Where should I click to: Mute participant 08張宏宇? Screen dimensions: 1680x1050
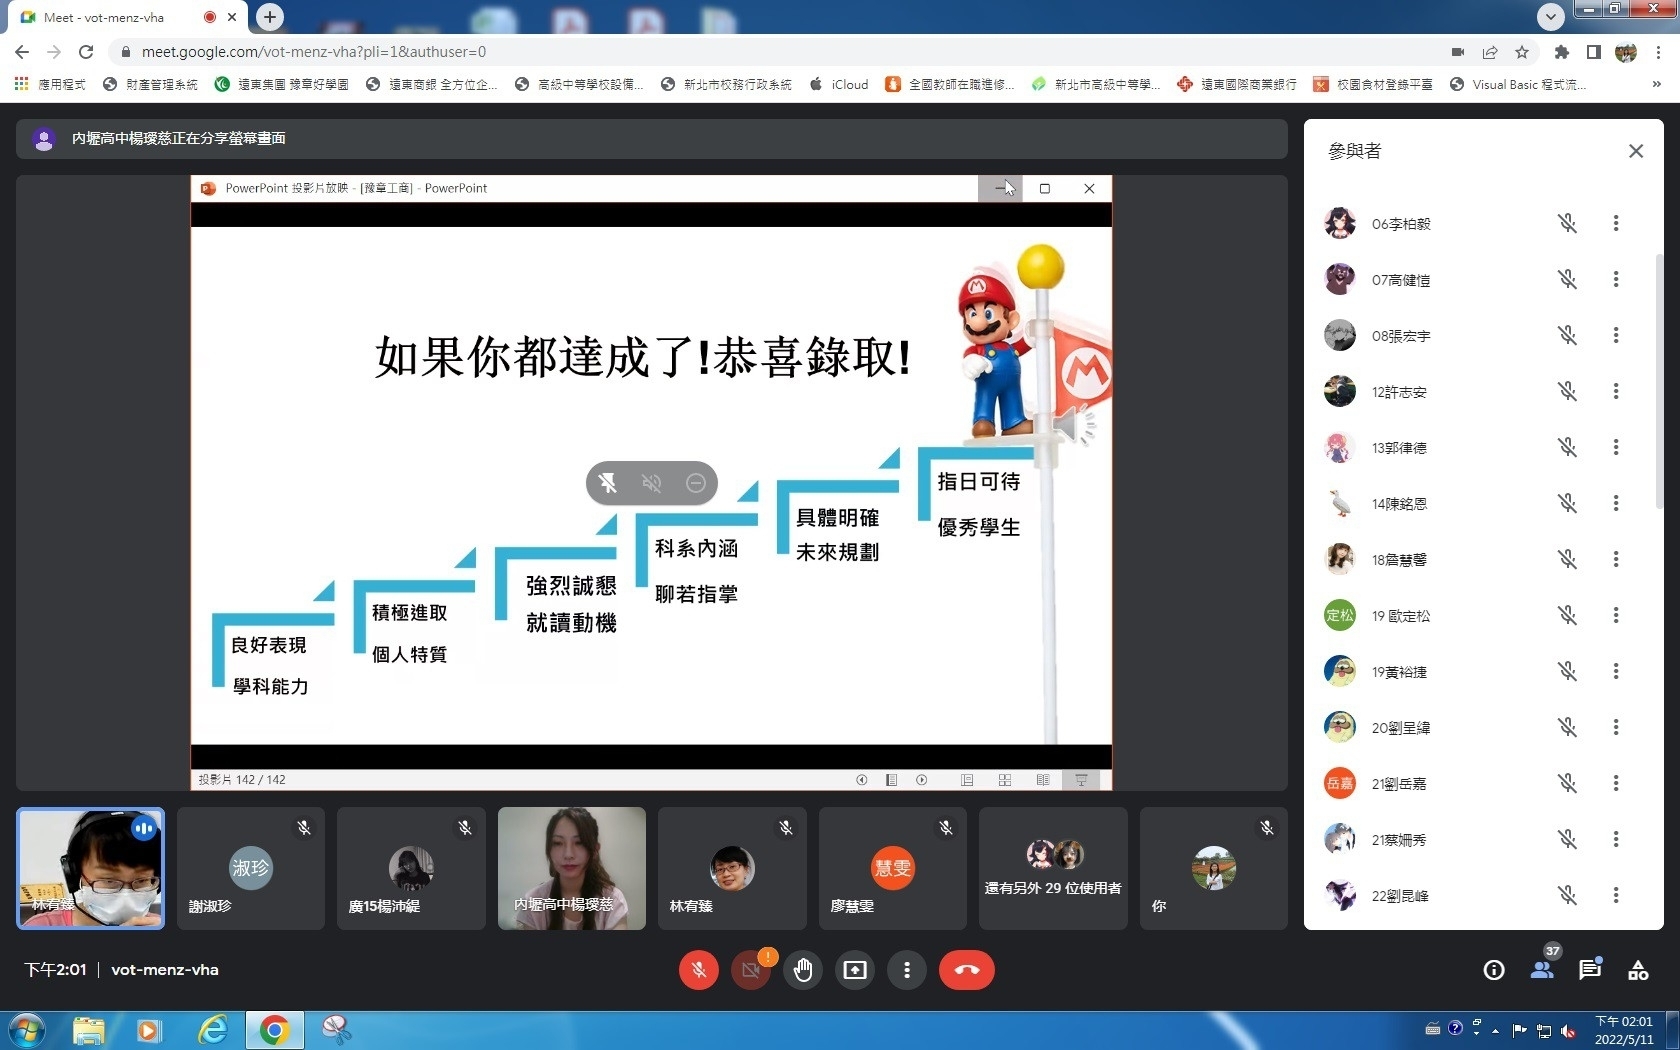click(1568, 335)
